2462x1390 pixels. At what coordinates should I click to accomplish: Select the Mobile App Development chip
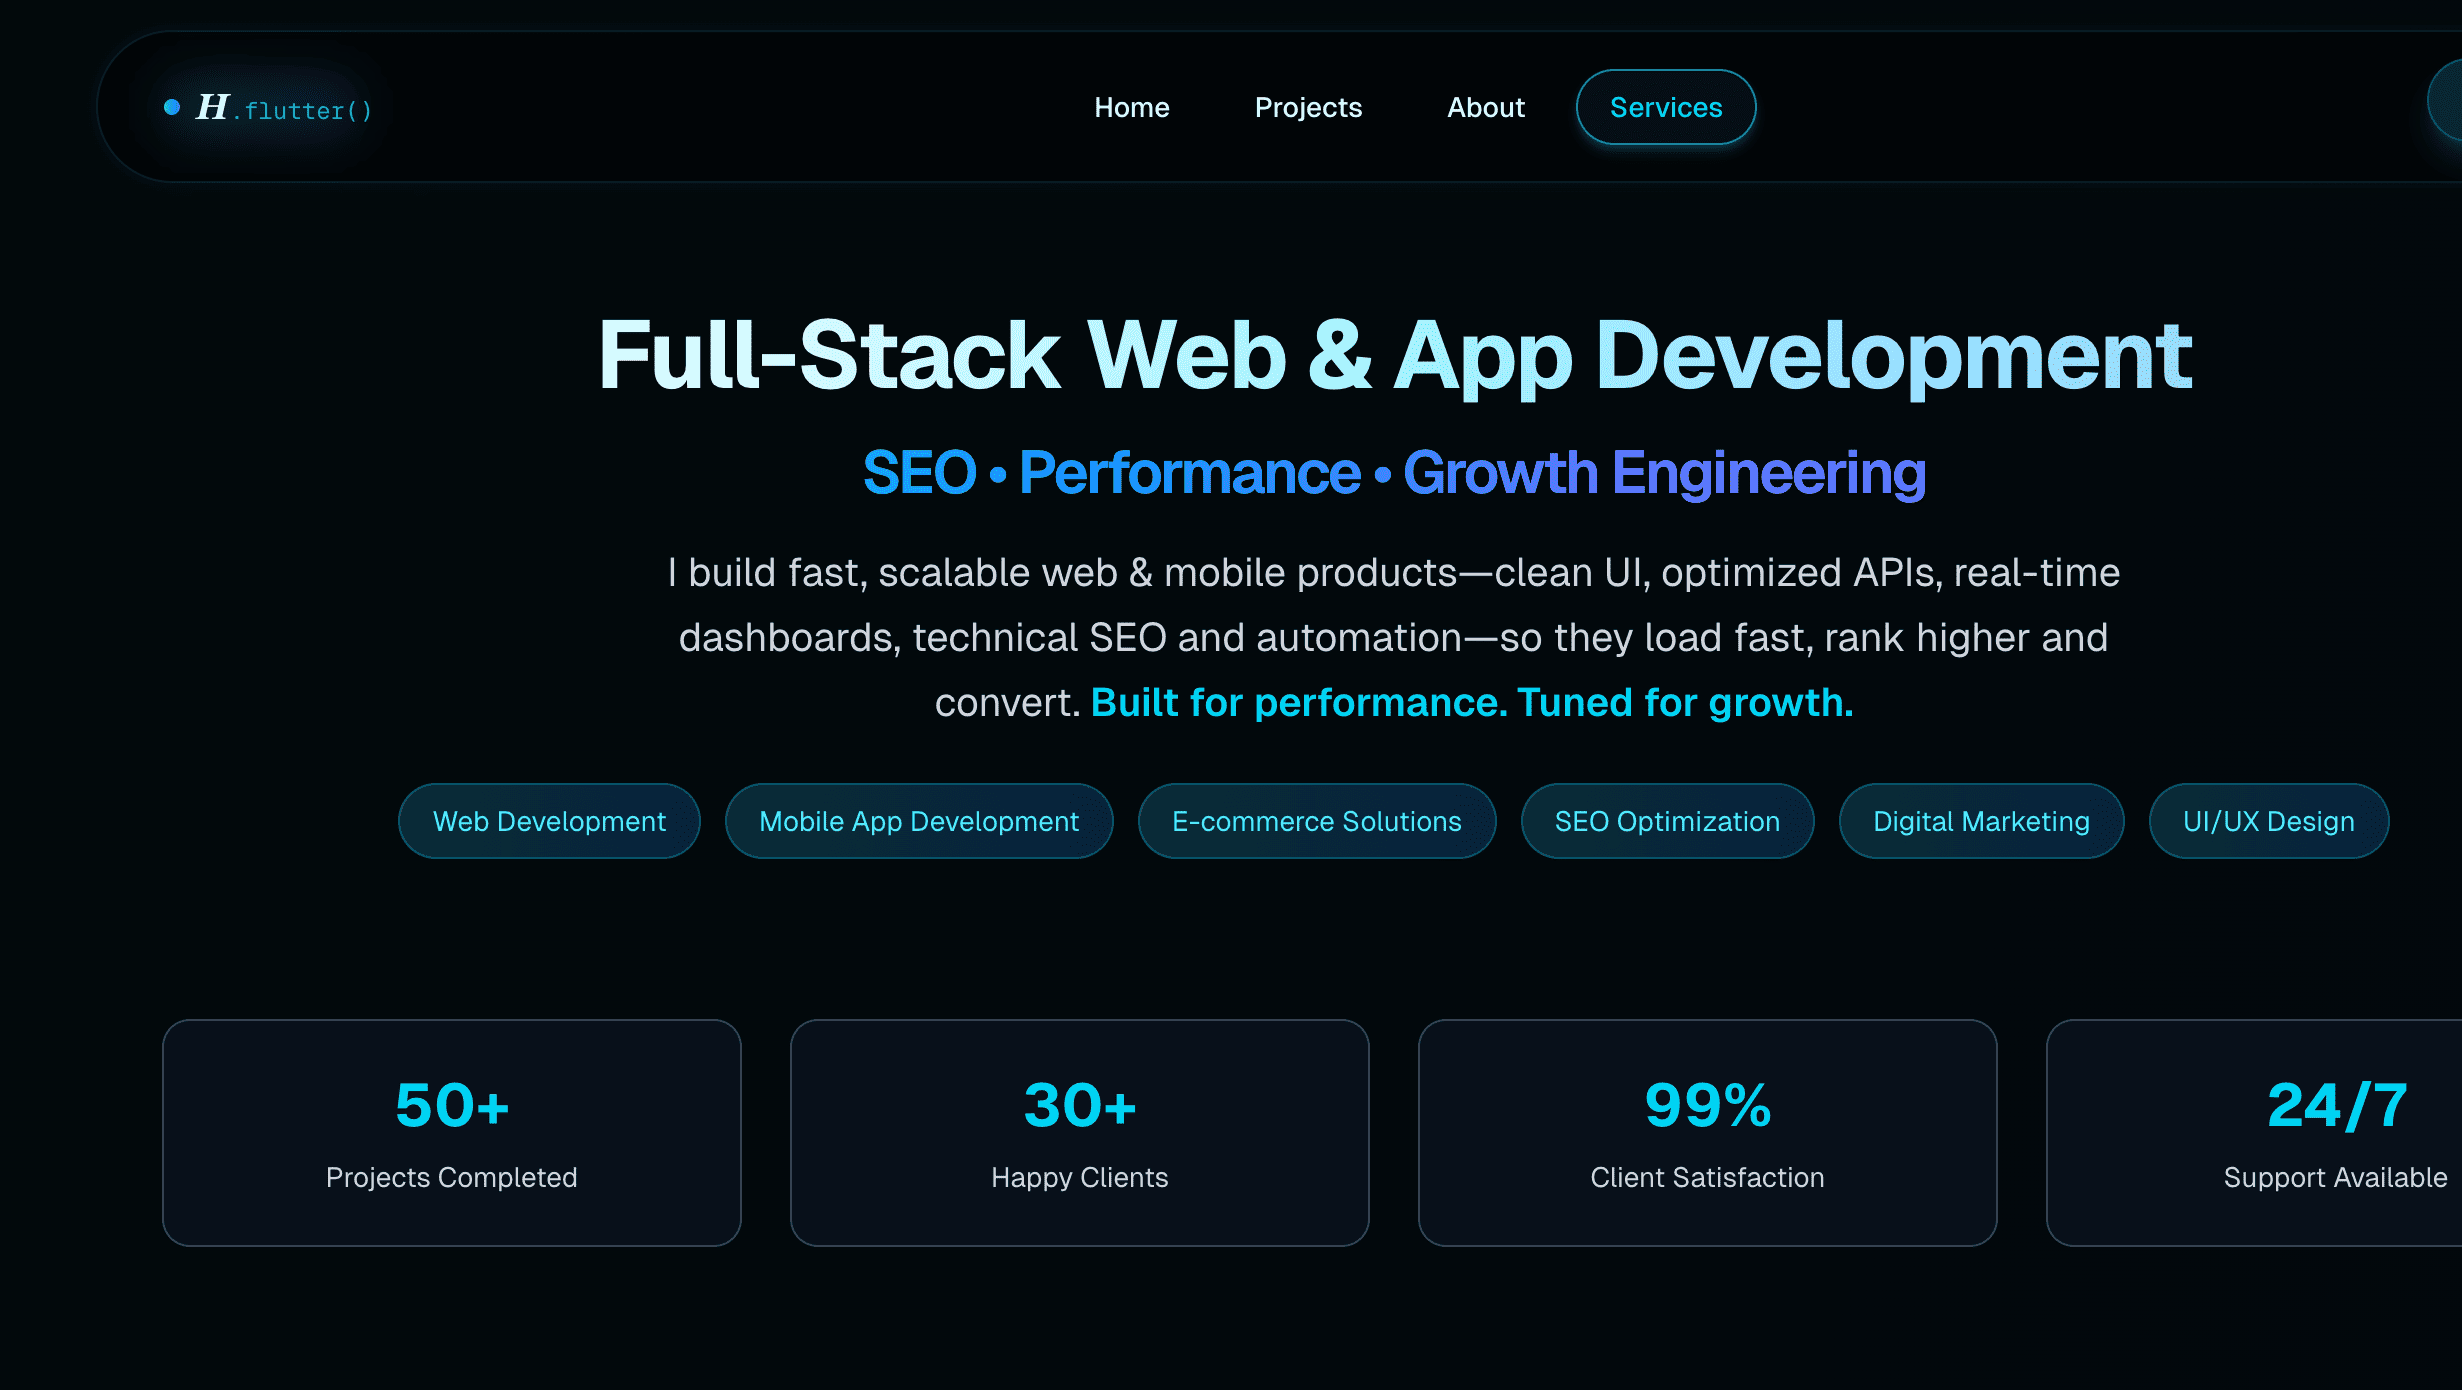(x=919, y=820)
